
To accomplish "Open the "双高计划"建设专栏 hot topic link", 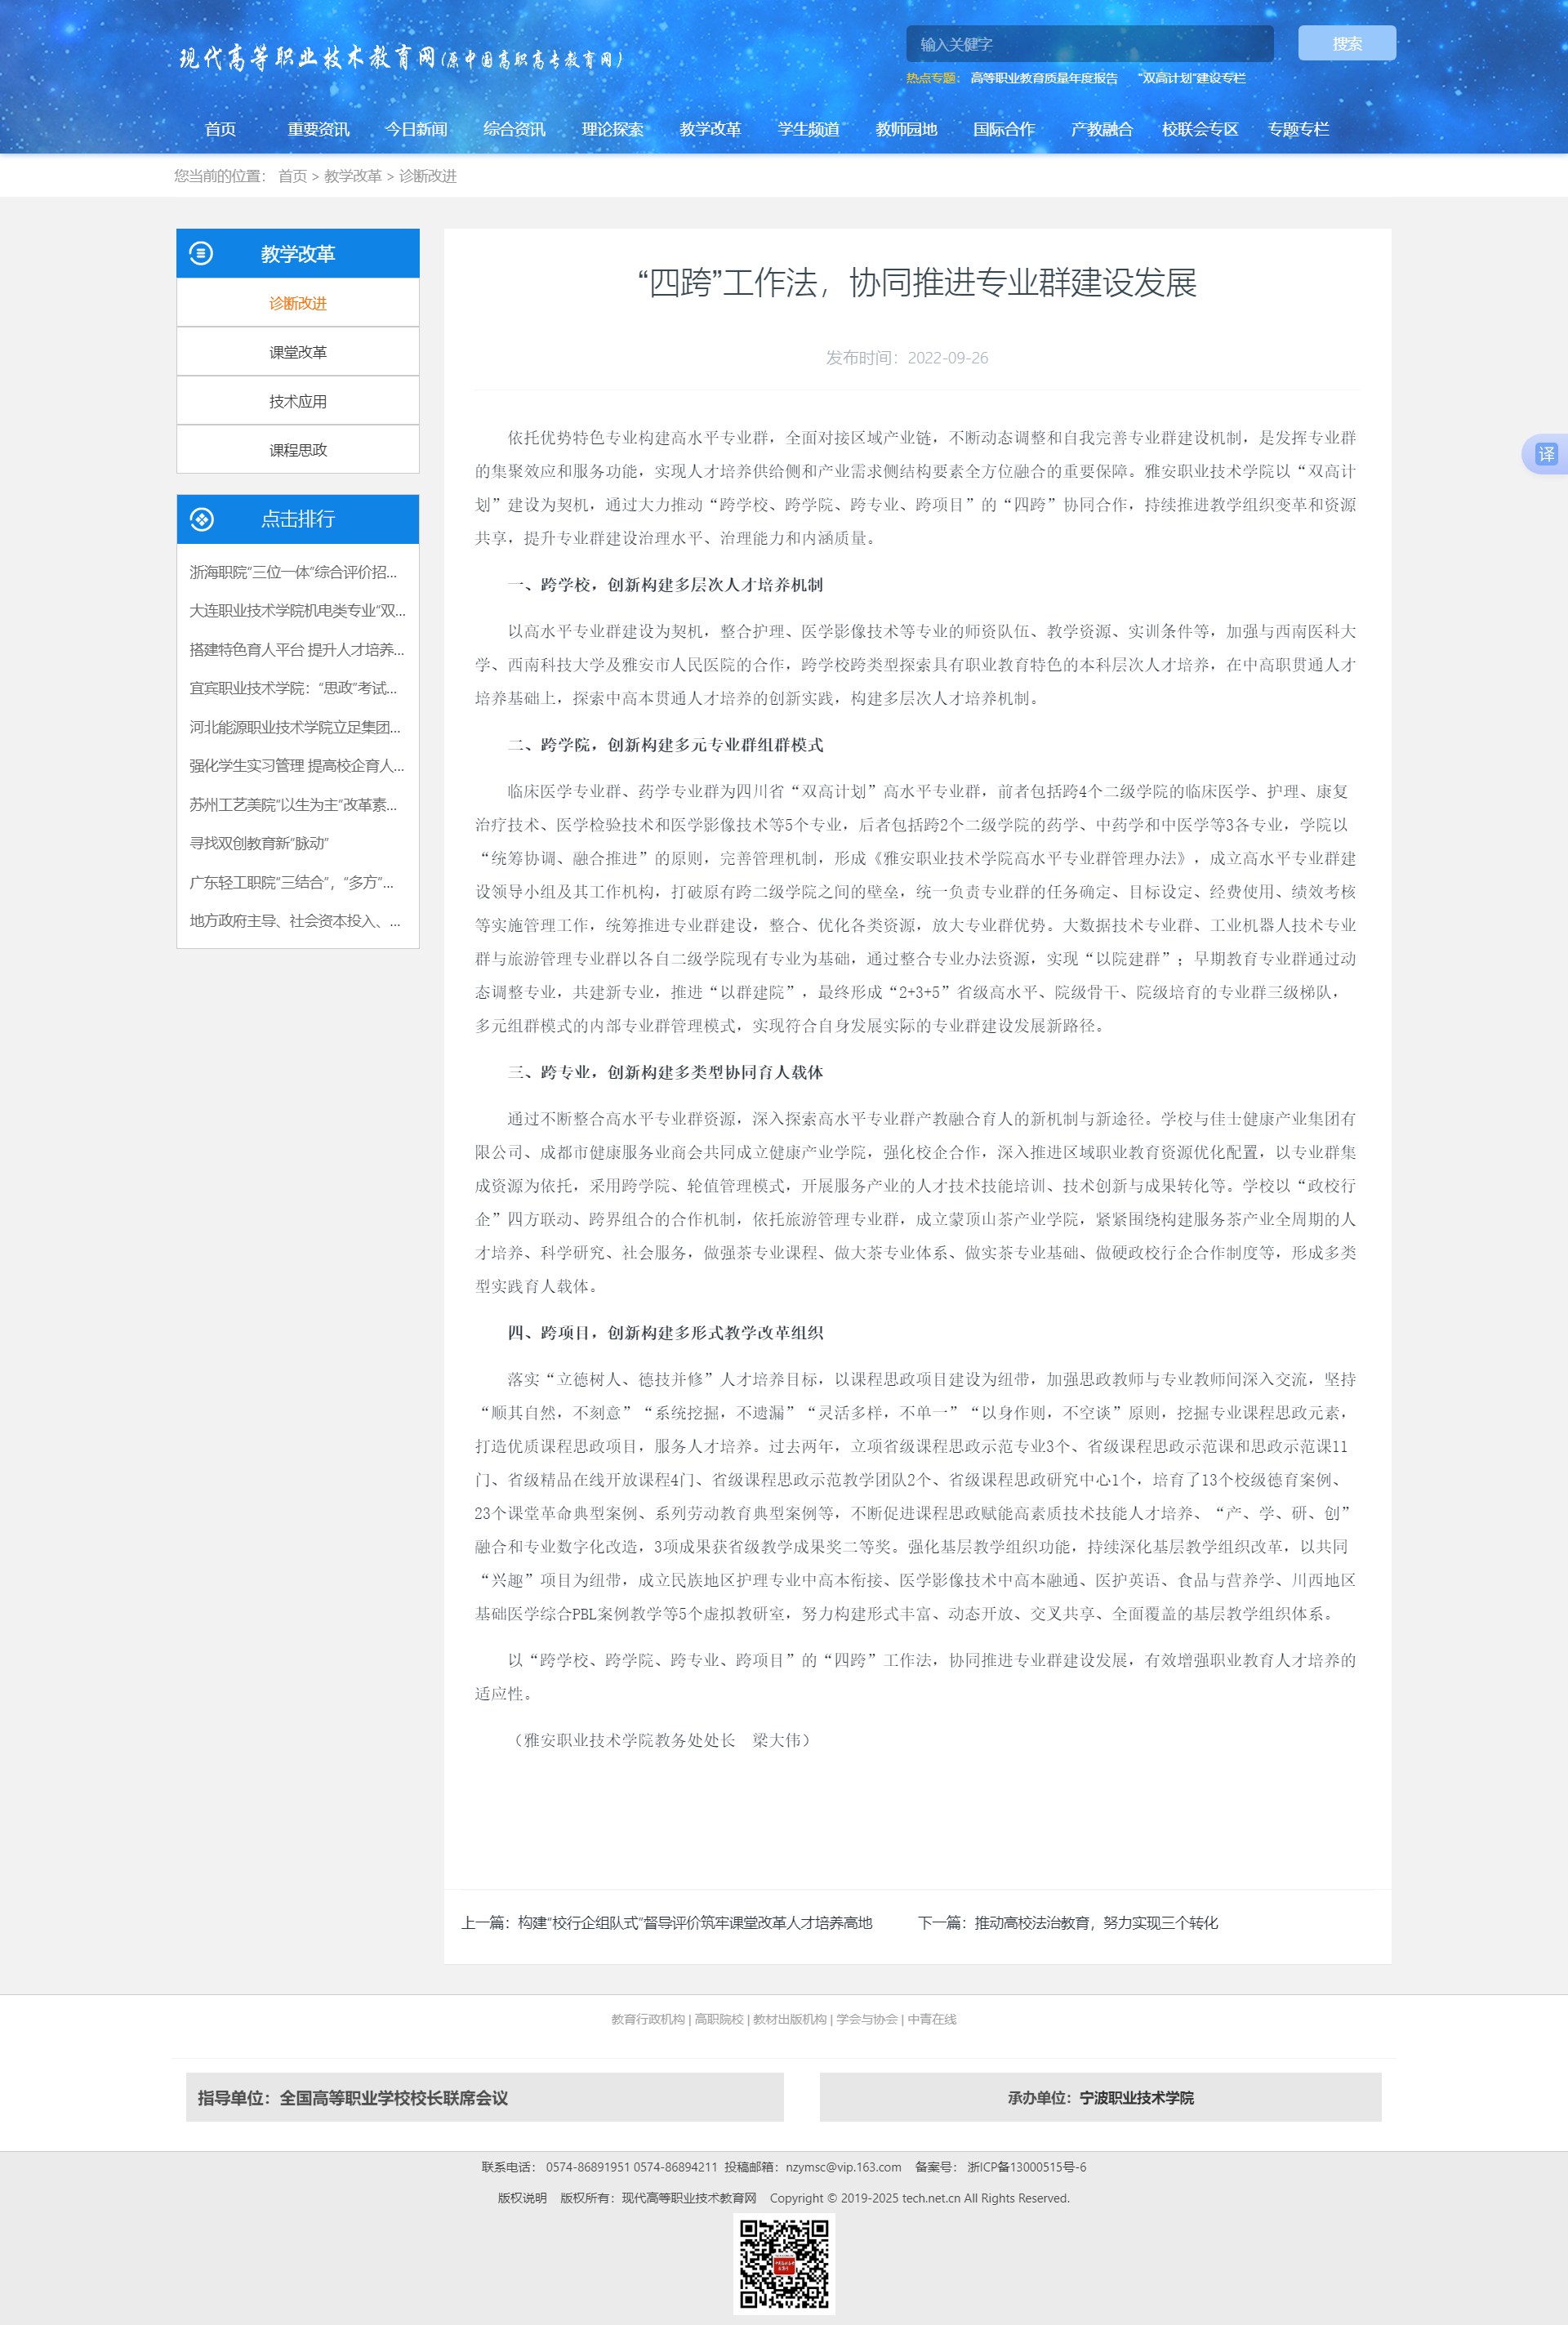I will coord(1191,78).
